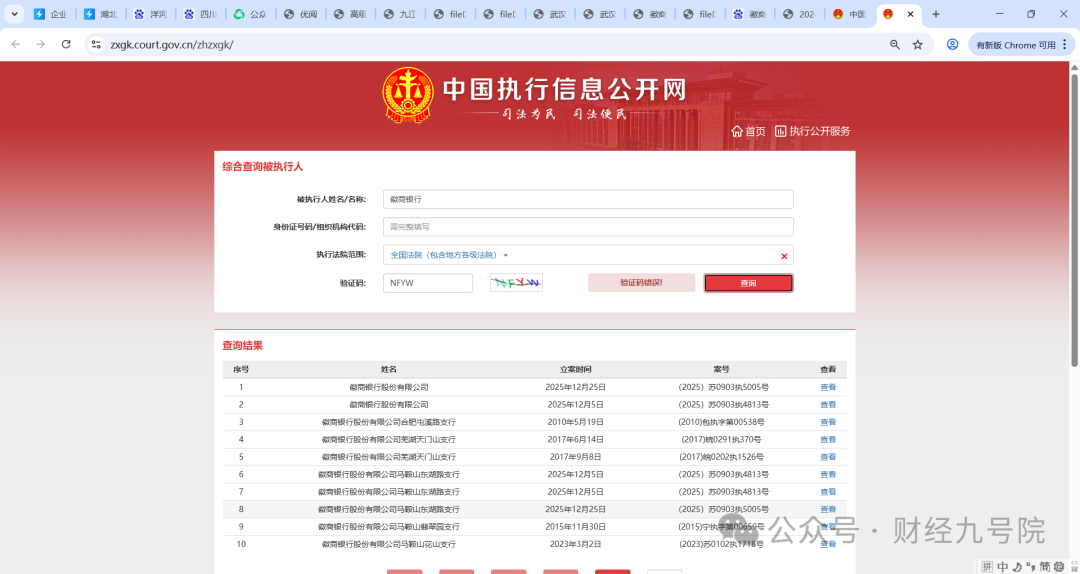
Task: Go to 首页 home link
Action: tap(748, 131)
